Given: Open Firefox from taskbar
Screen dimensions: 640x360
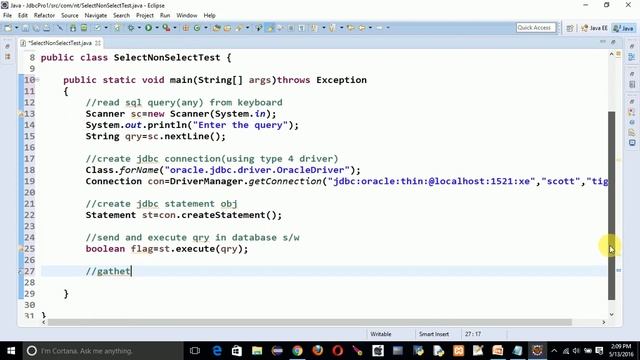Looking at the screenshot, I should (x=317, y=351).
